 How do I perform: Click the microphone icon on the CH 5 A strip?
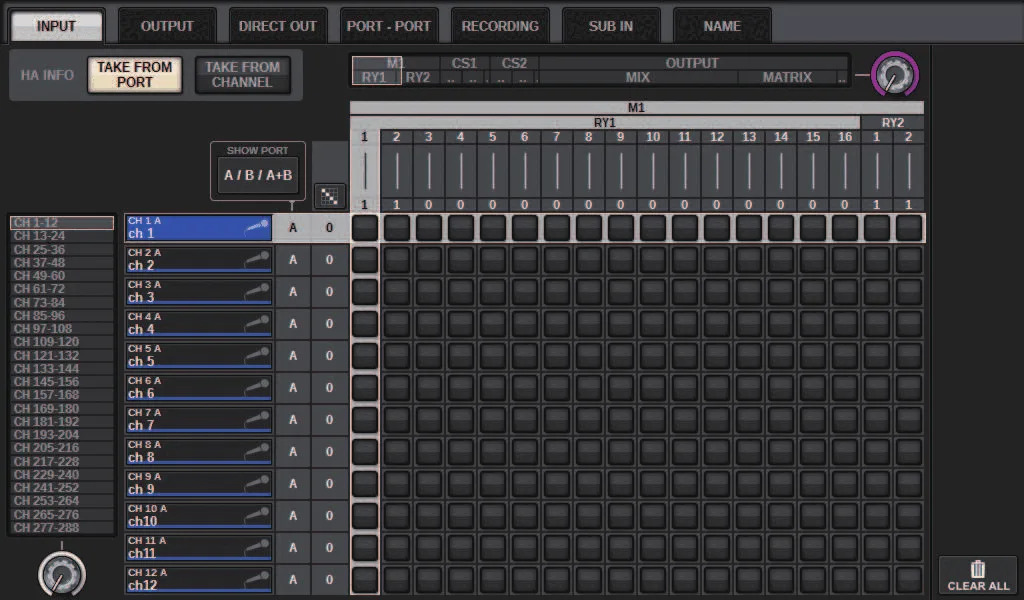pyautogui.click(x=257, y=355)
